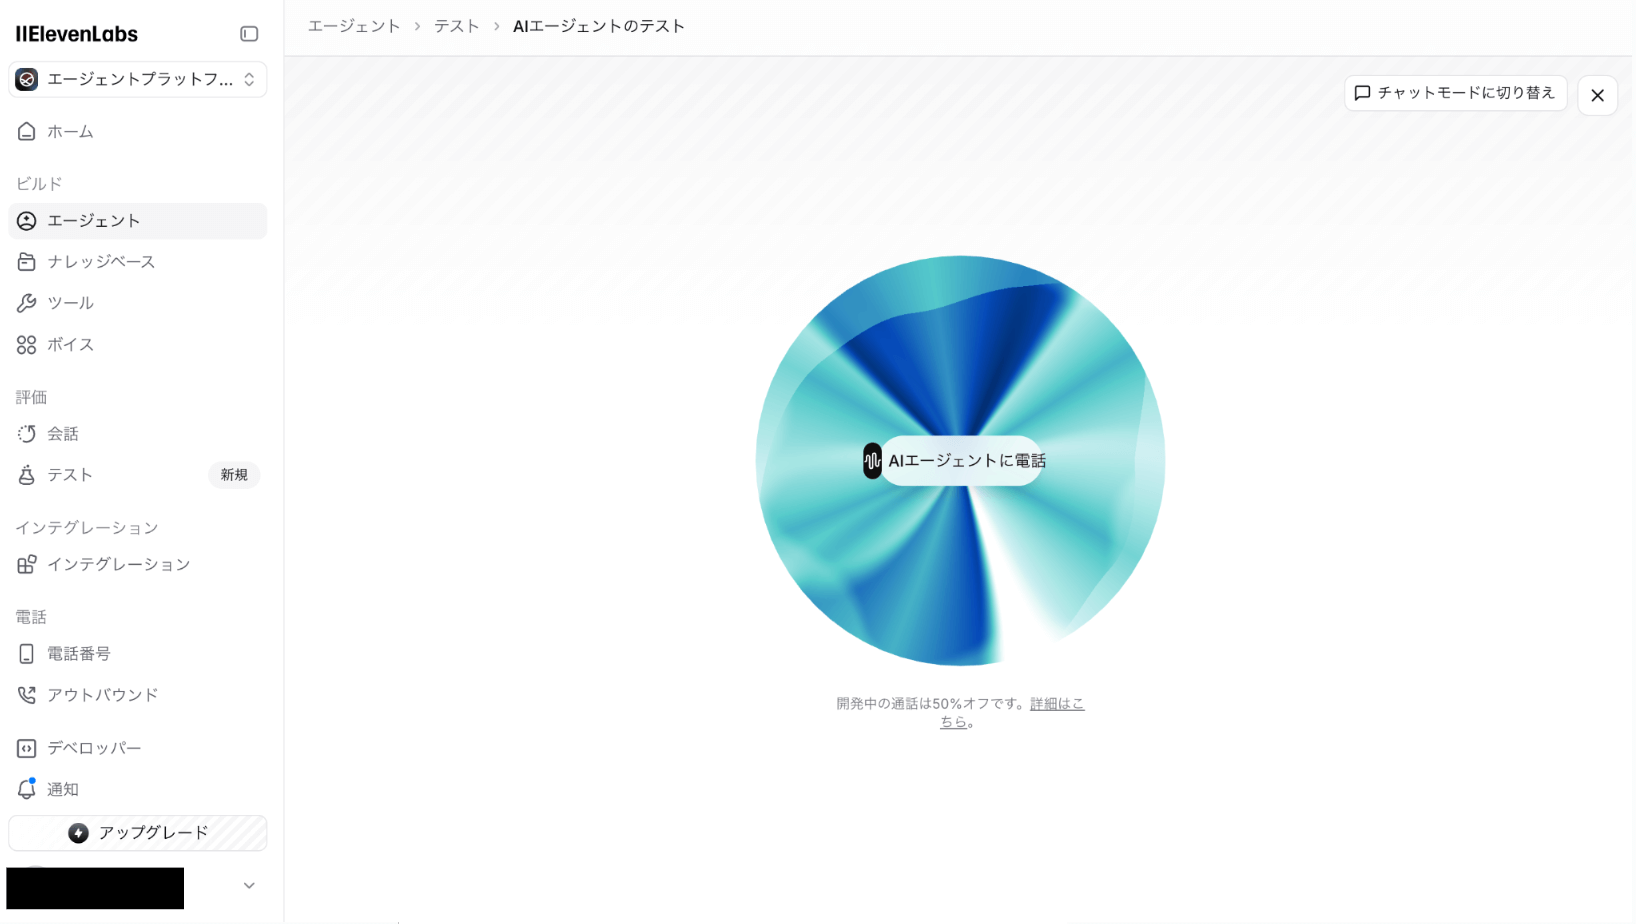Select the エージェント item in the sidebar
The height and width of the screenshot is (924, 1636).
tap(94, 221)
